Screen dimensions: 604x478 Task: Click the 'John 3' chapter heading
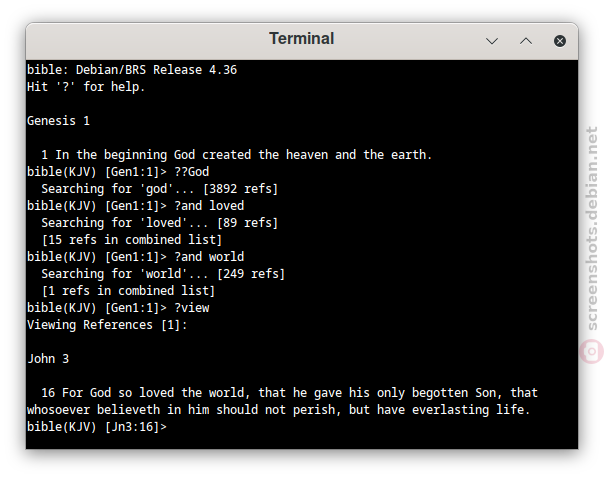tap(48, 359)
